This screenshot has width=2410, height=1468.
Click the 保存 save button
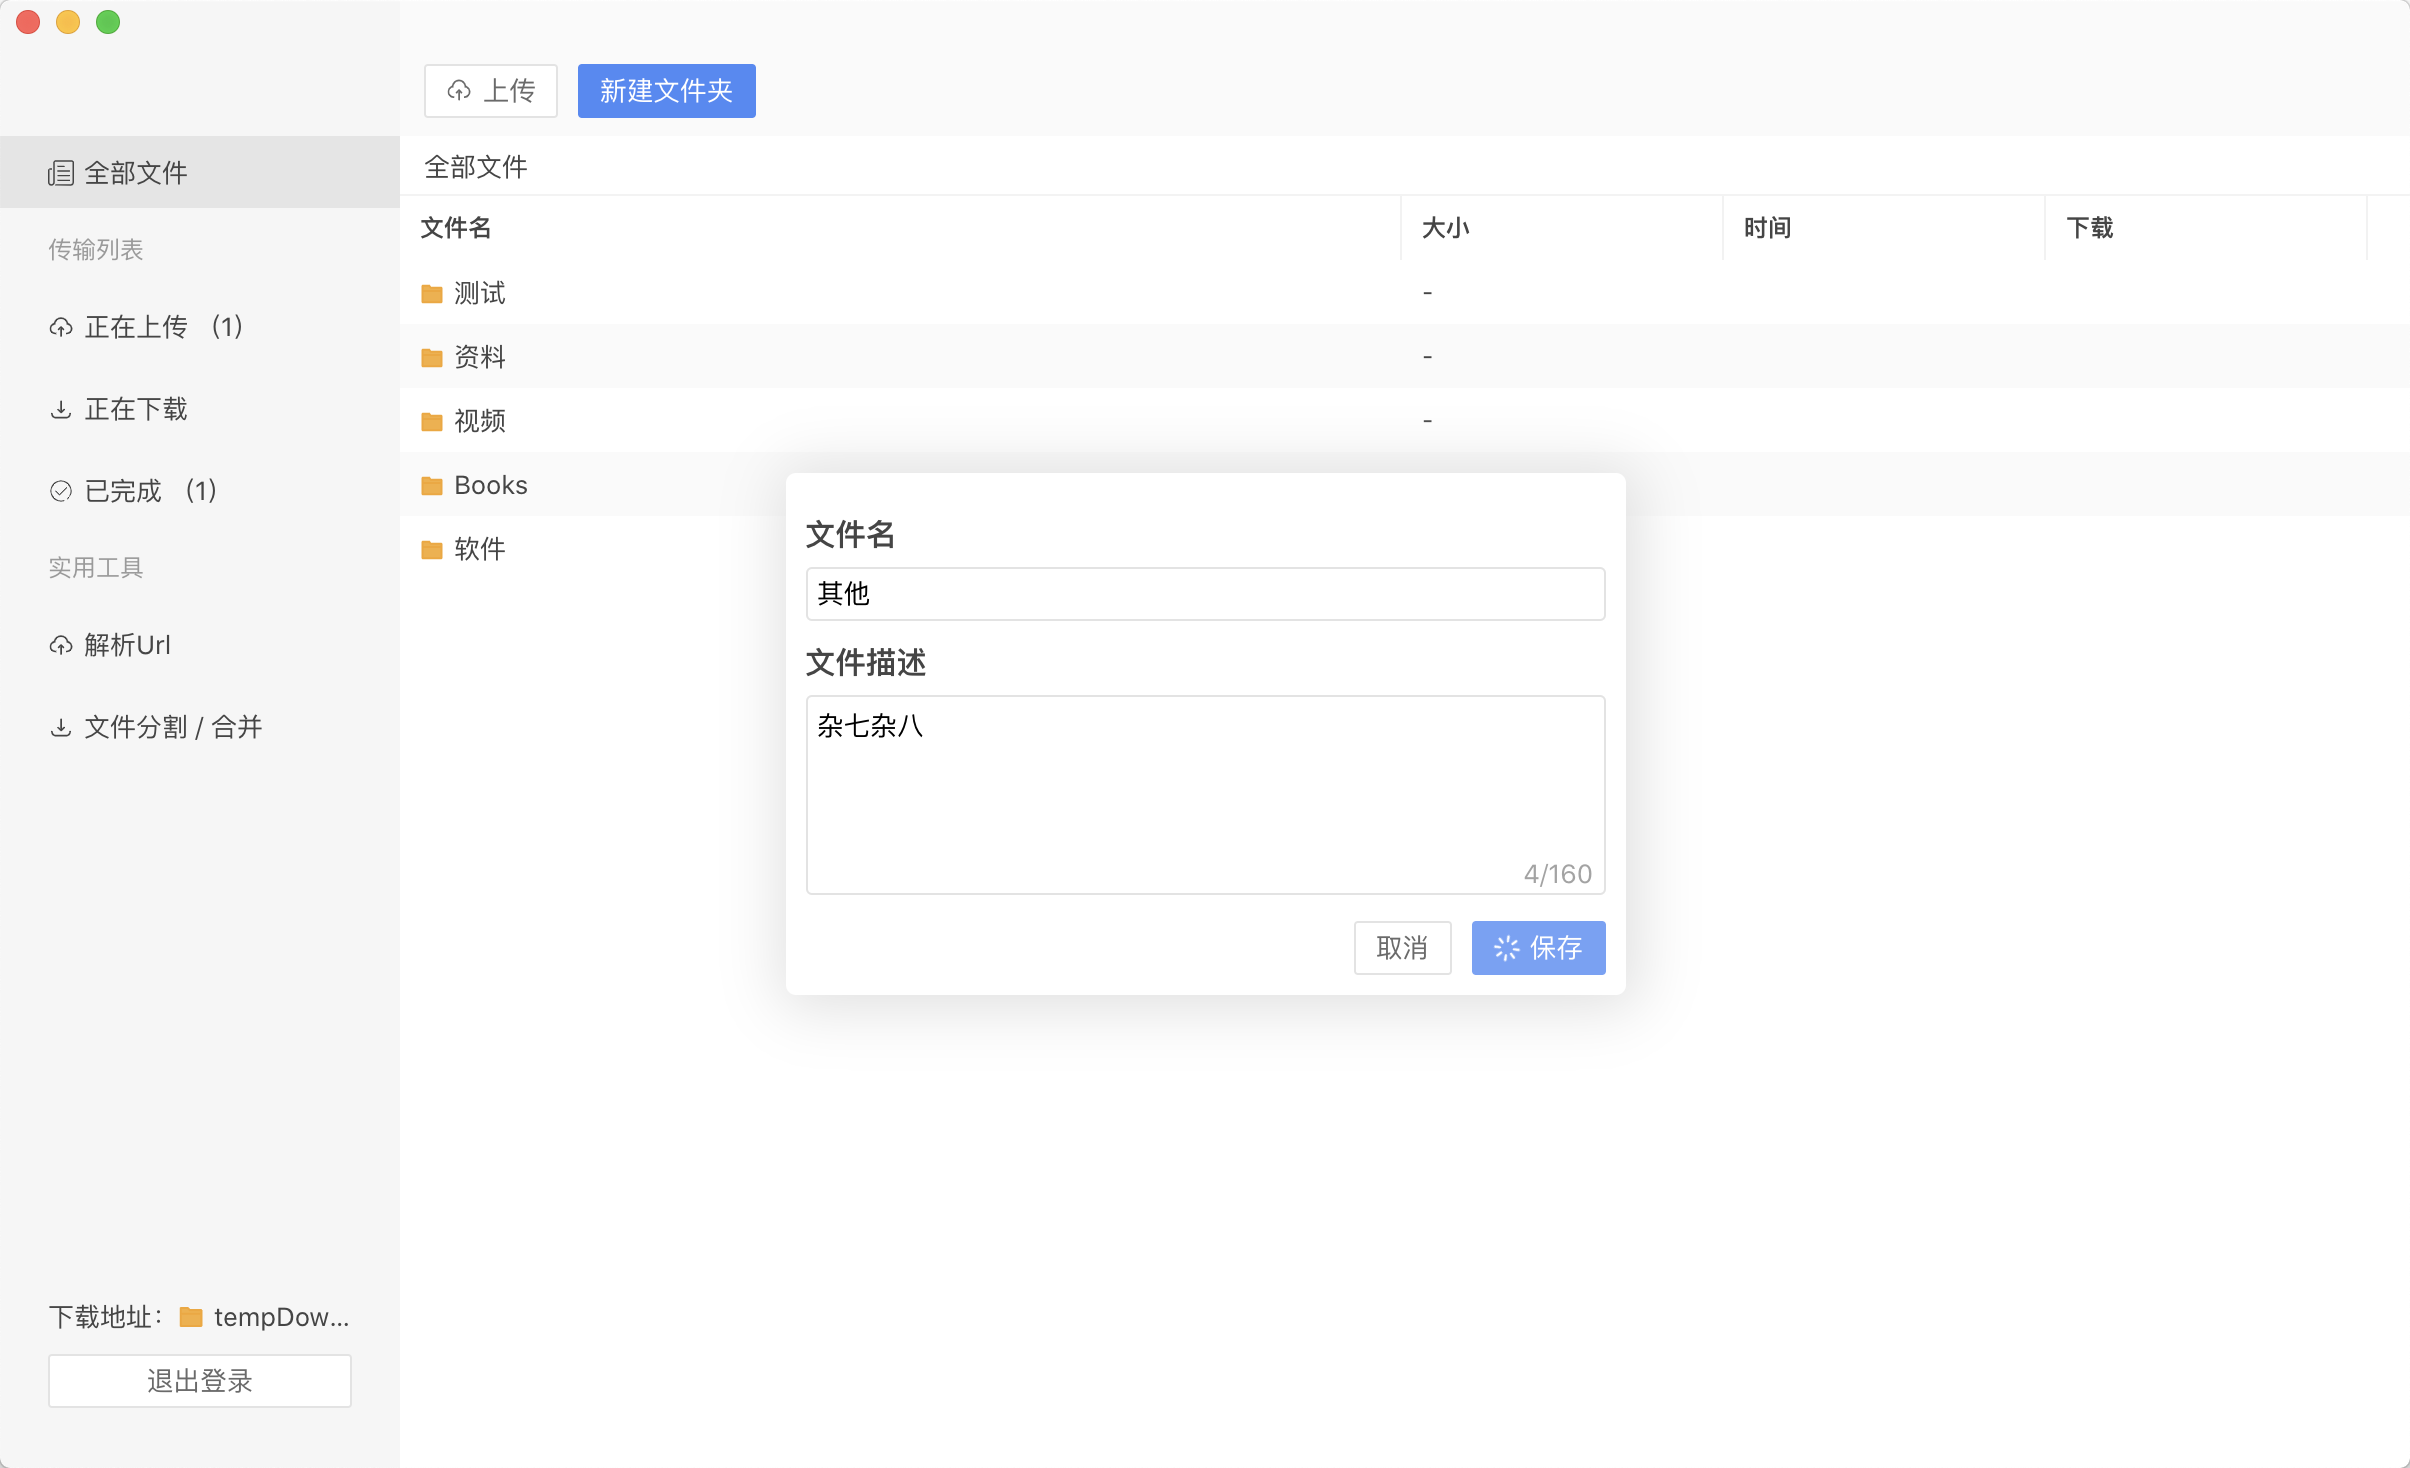[1538, 947]
